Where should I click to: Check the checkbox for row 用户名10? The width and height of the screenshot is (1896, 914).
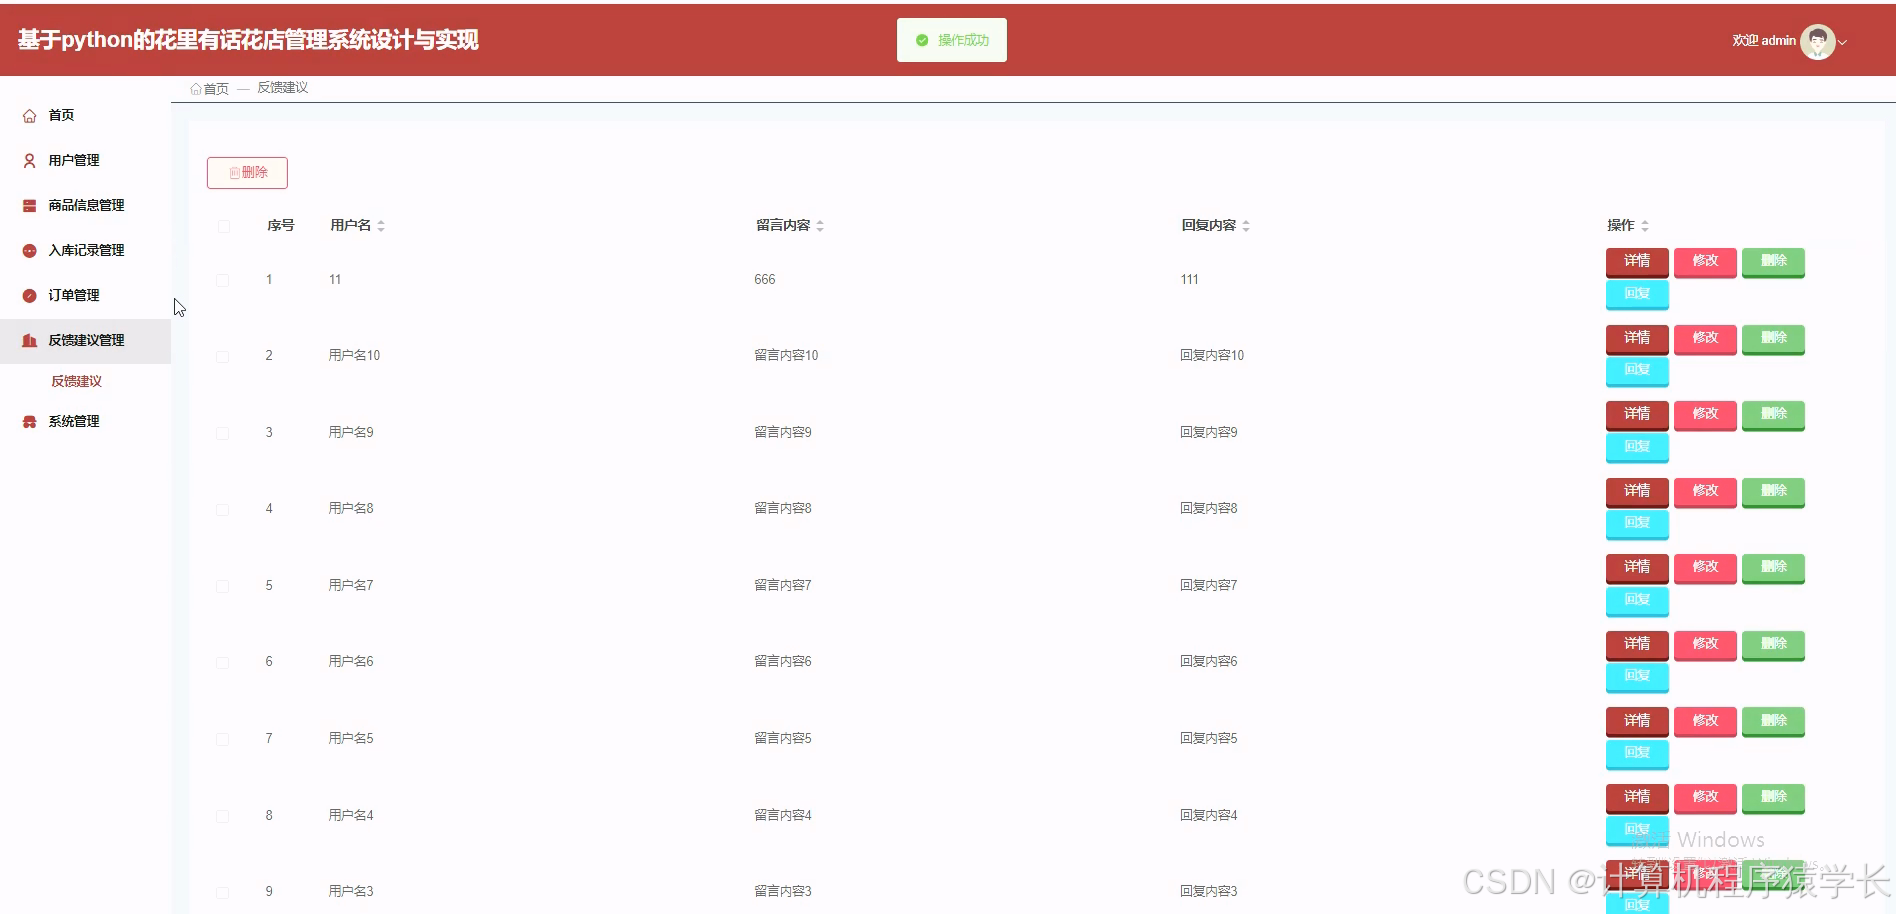223,356
